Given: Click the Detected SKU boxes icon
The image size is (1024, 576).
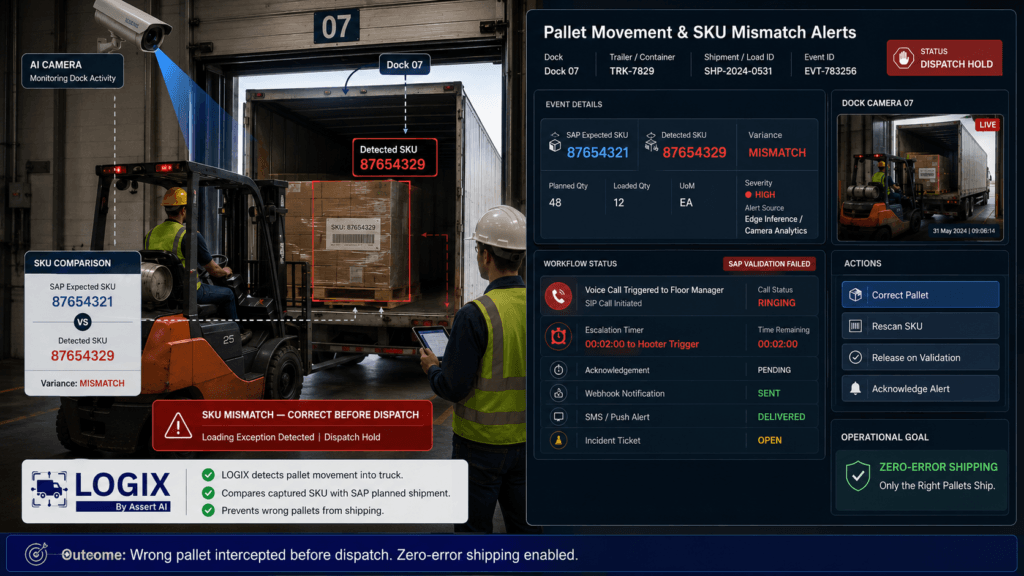Looking at the screenshot, I should pos(650,142).
